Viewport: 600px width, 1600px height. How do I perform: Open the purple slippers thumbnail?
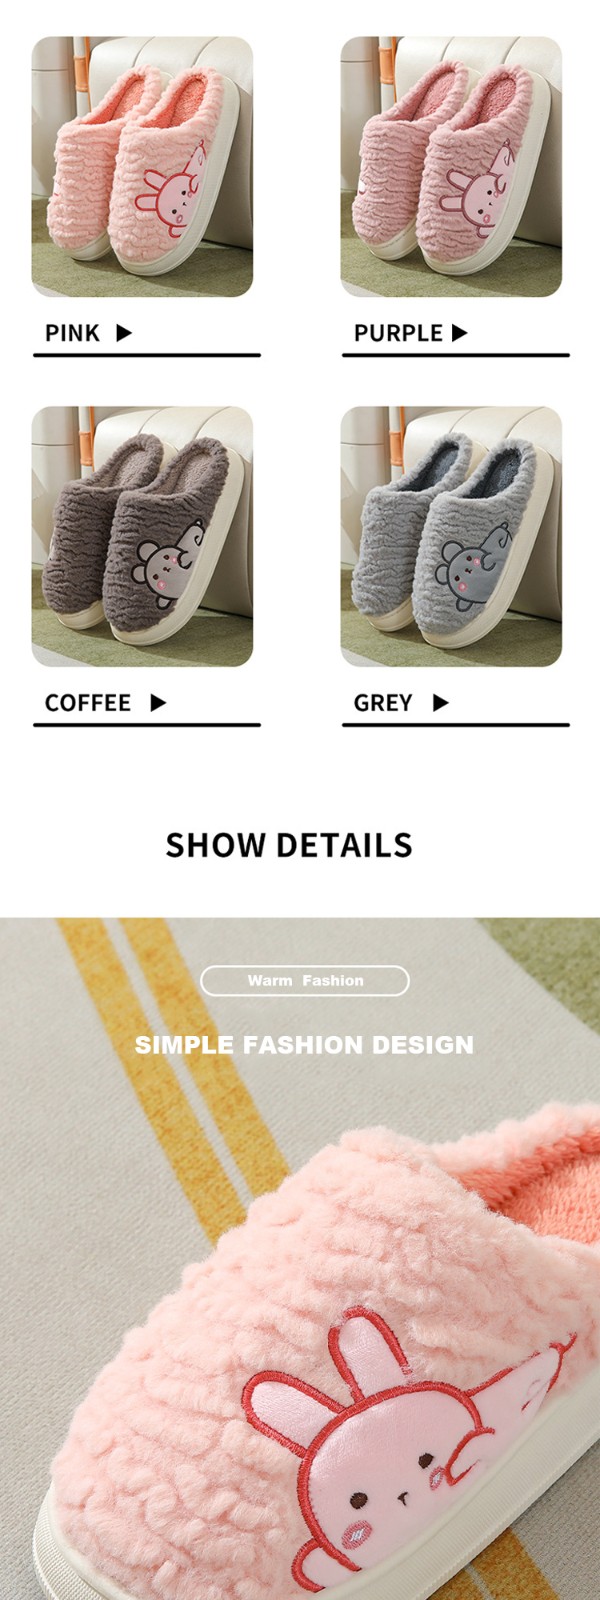coord(451,166)
